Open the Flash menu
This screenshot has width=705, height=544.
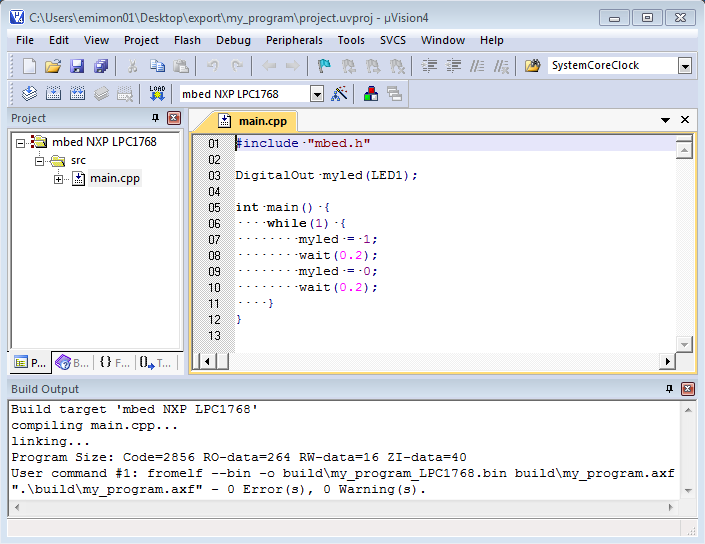(x=187, y=40)
